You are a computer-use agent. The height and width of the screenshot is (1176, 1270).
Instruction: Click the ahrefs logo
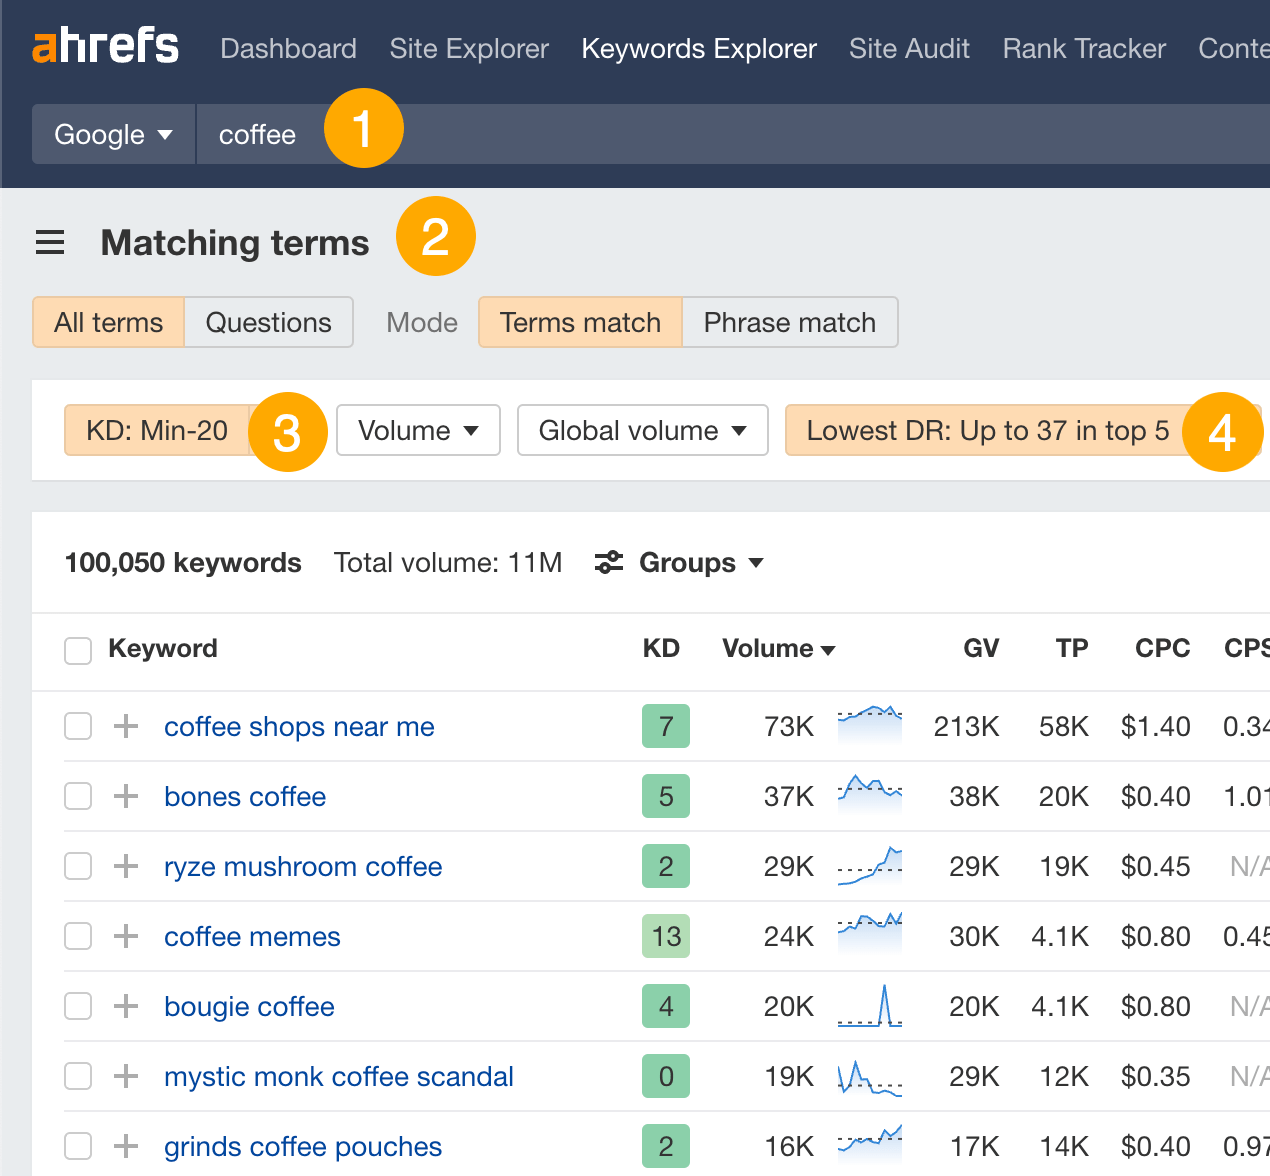pyautogui.click(x=105, y=45)
